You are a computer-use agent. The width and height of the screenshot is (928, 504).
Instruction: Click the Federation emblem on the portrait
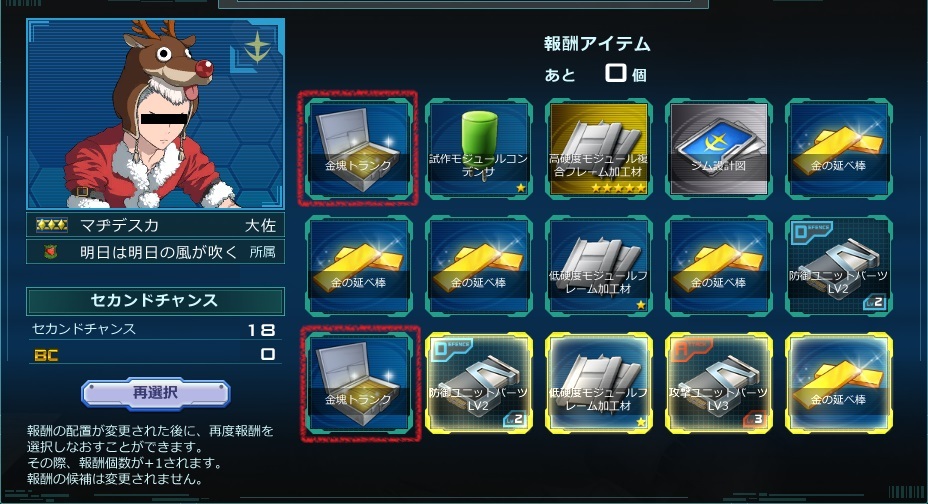[x=257, y=47]
